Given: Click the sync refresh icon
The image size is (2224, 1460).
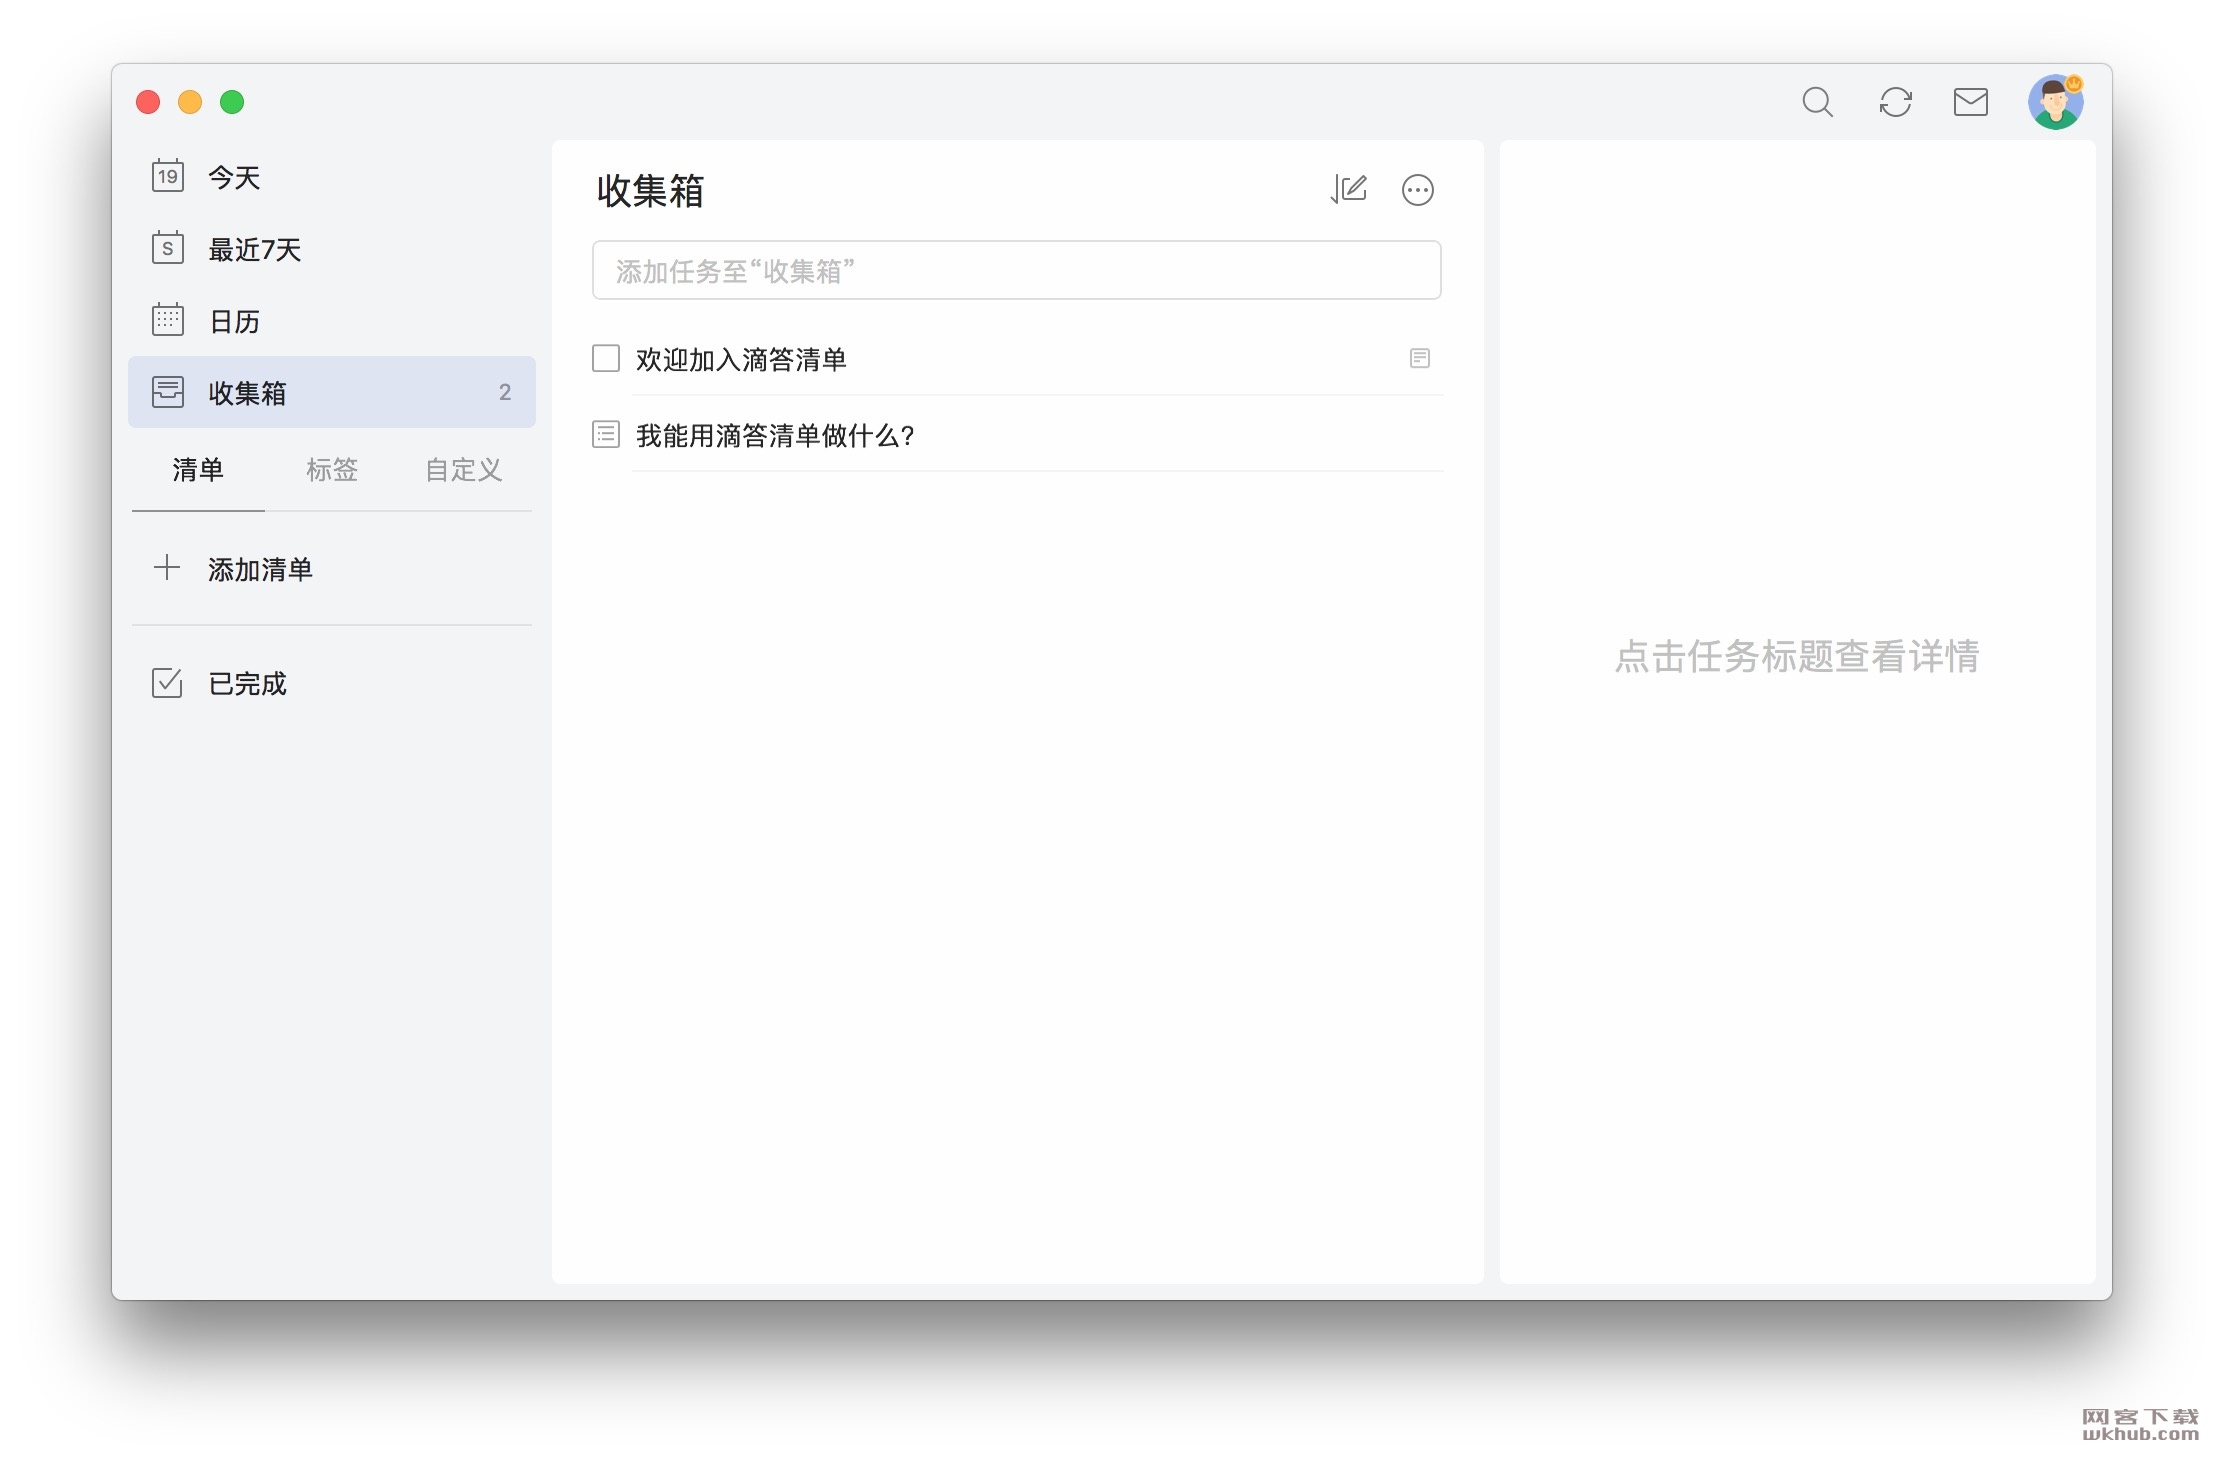Looking at the screenshot, I should pyautogui.click(x=1895, y=102).
